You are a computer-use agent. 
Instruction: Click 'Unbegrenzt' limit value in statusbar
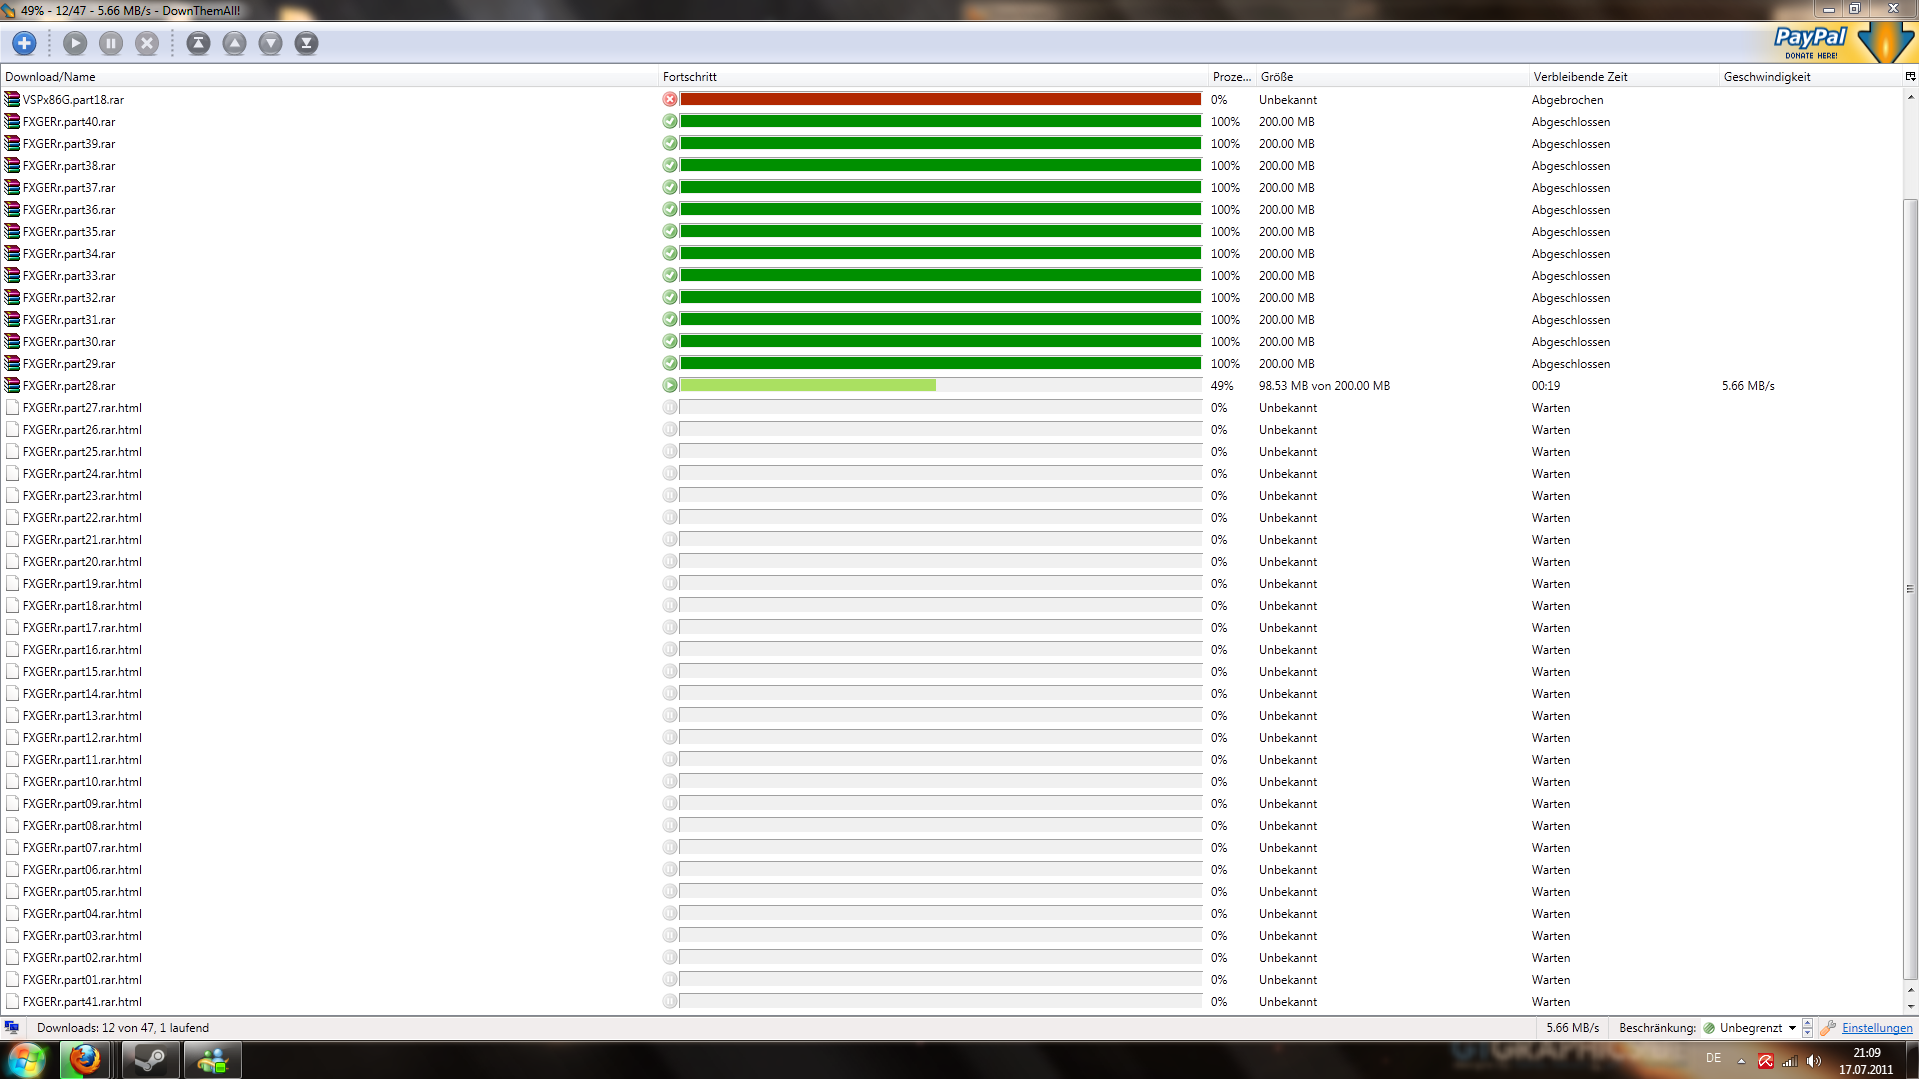pos(1750,1027)
